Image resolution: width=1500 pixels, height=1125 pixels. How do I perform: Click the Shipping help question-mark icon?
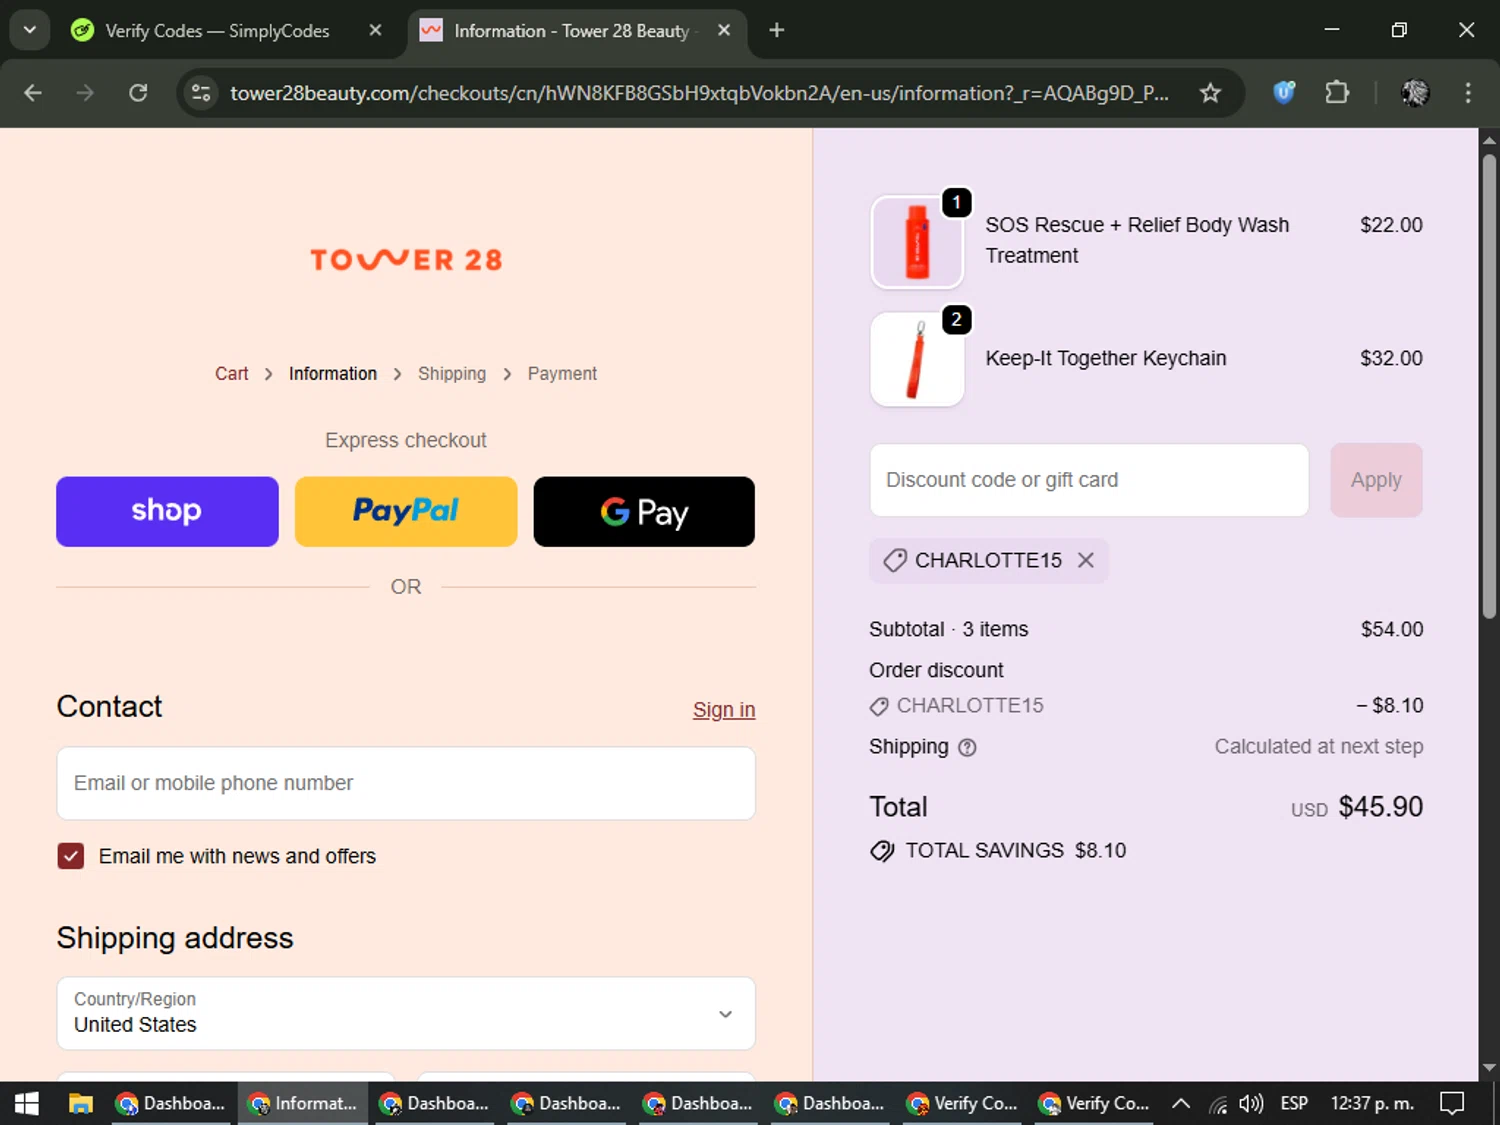tap(967, 747)
